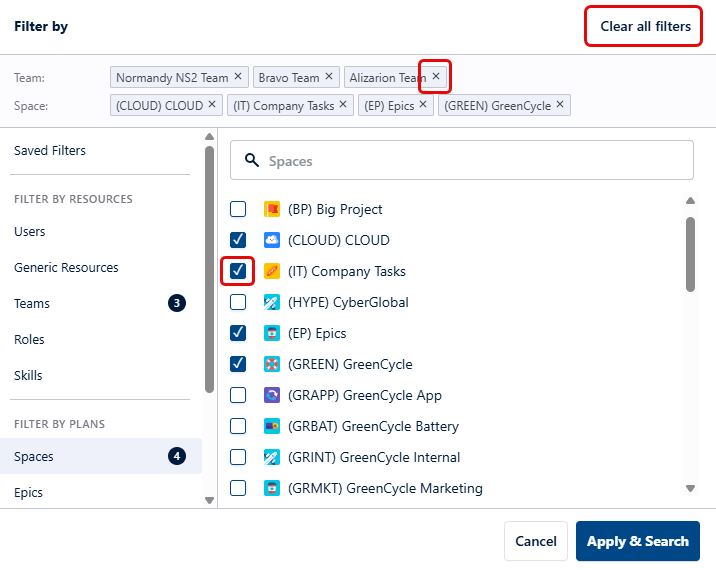
Task: Check the (GRBAT) GreenCycle Battery checkbox
Action: [238, 426]
